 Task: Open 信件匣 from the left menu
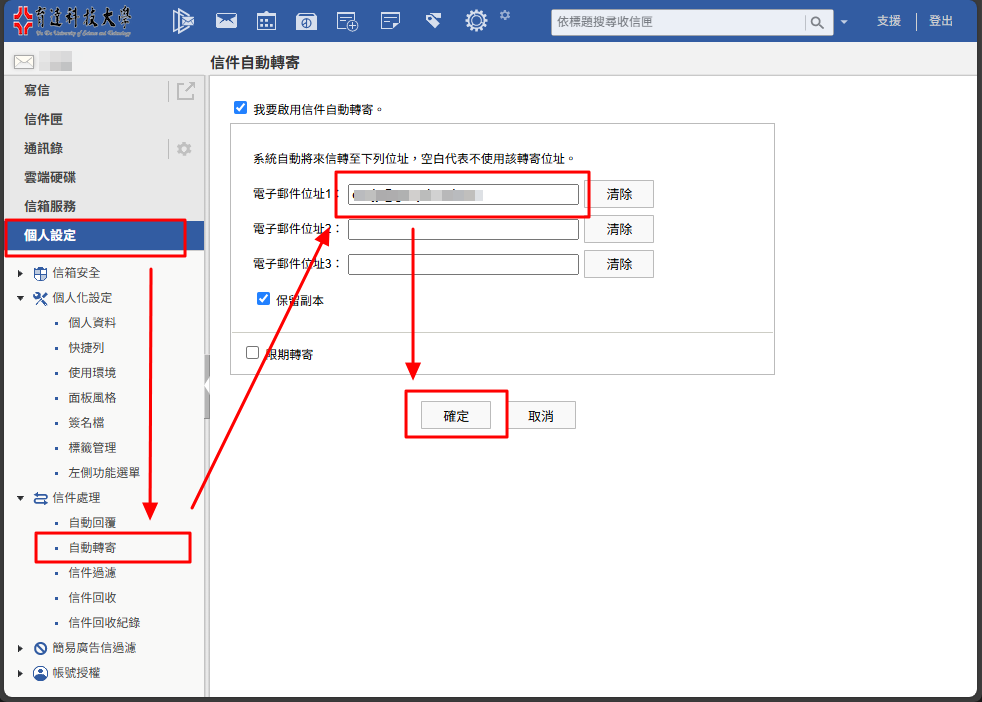point(44,120)
